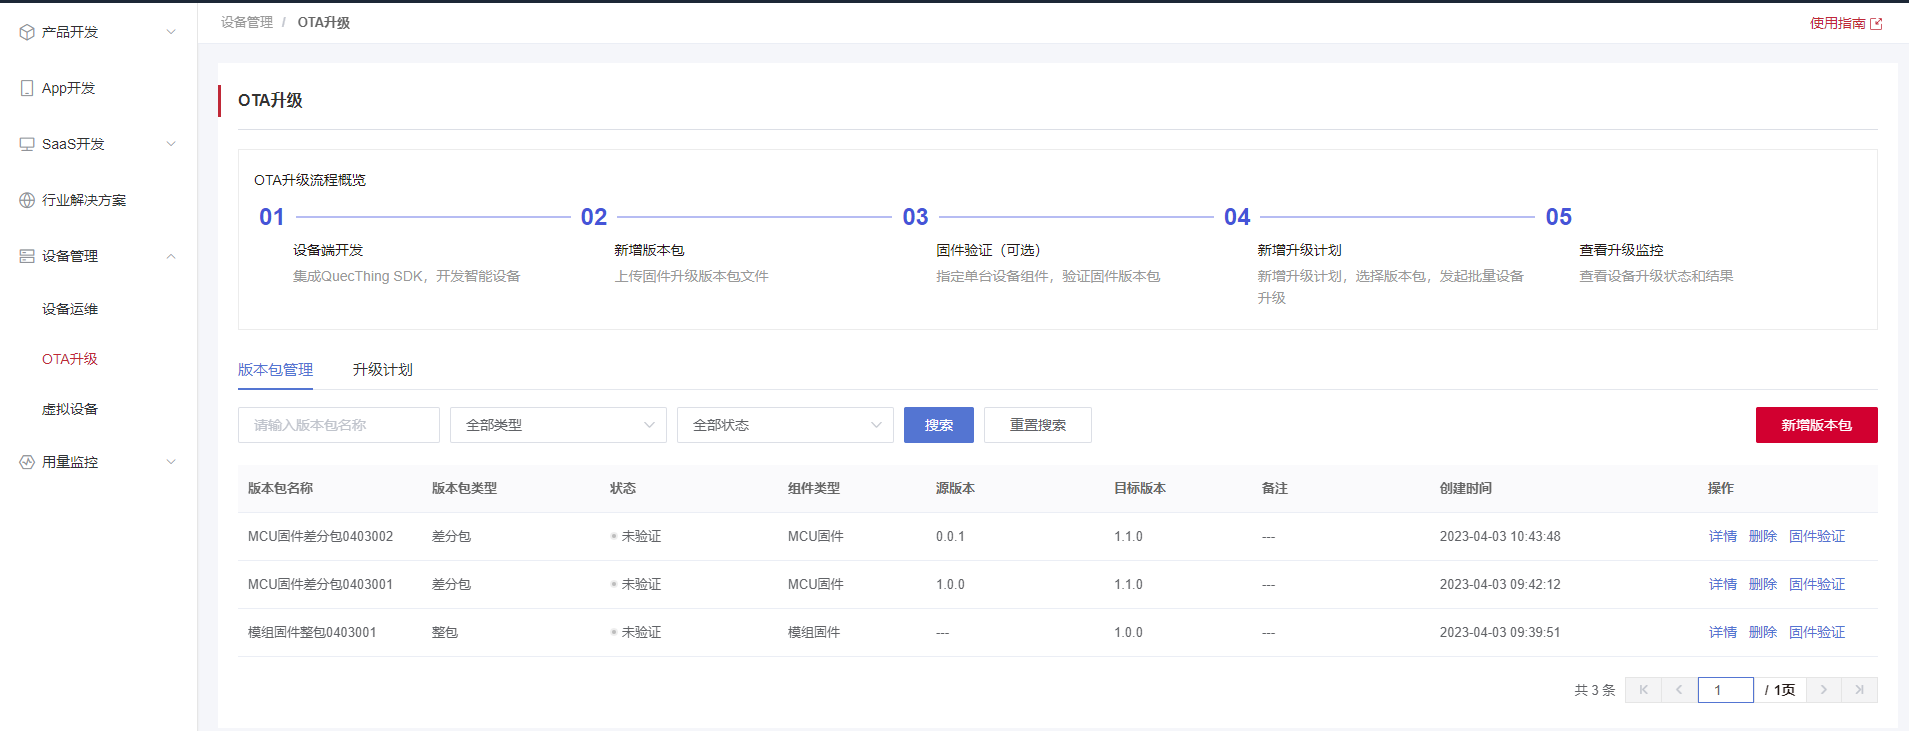Image resolution: width=1909 pixels, height=731 pixels.
Task: Click the 用量监控 sidebar icon
Action: [x=27, y=462]
